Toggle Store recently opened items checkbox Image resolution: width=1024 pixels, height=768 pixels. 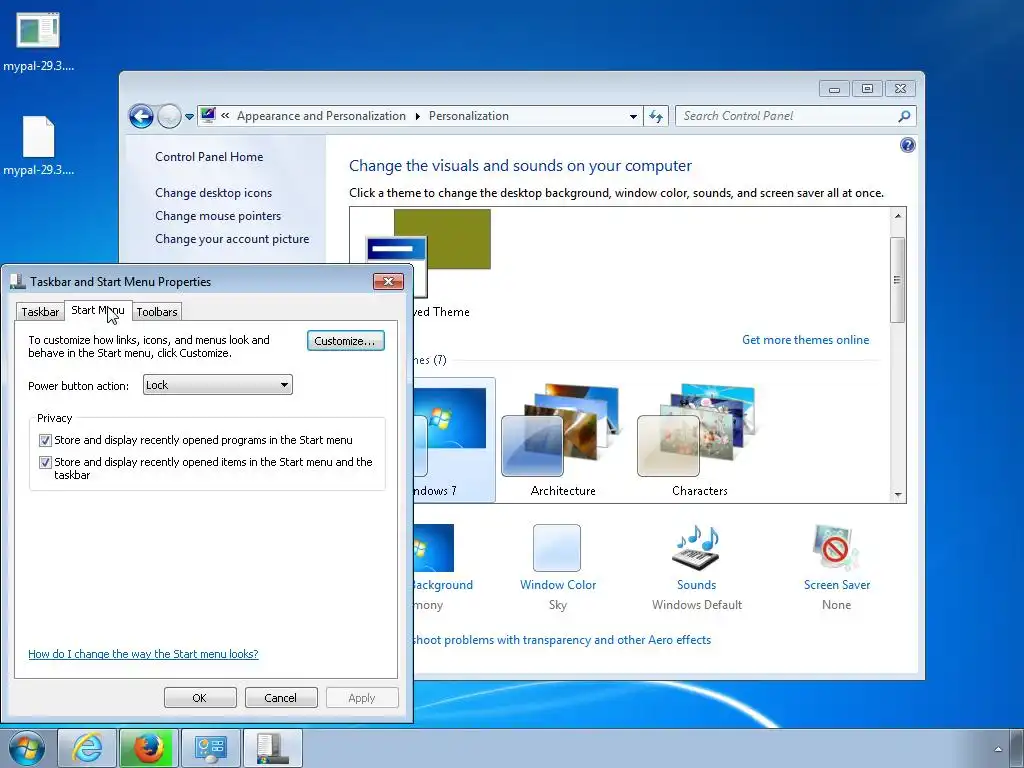click(x=45, y=462)
